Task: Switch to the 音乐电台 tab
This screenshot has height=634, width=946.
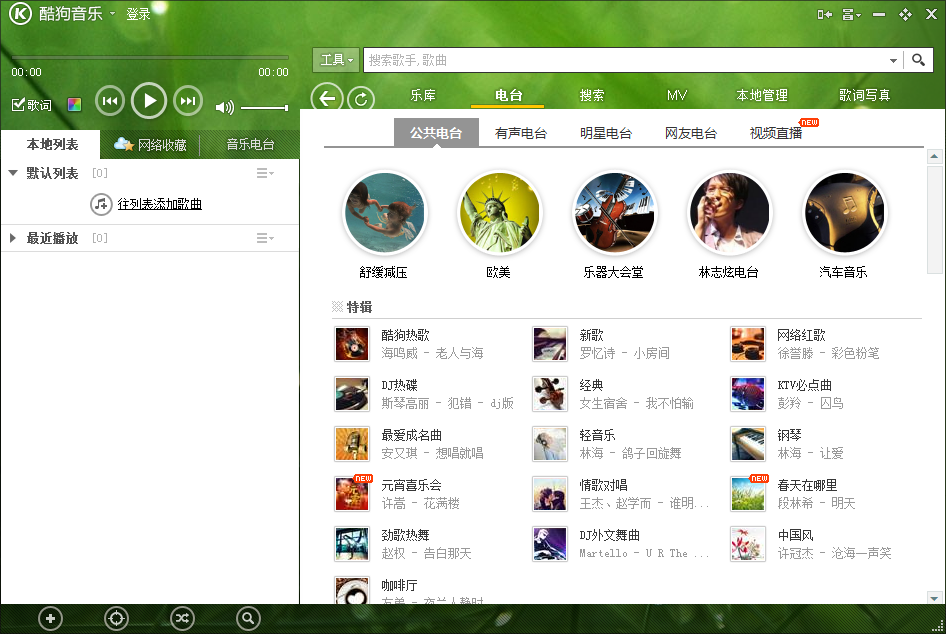Action: (250, 145)
